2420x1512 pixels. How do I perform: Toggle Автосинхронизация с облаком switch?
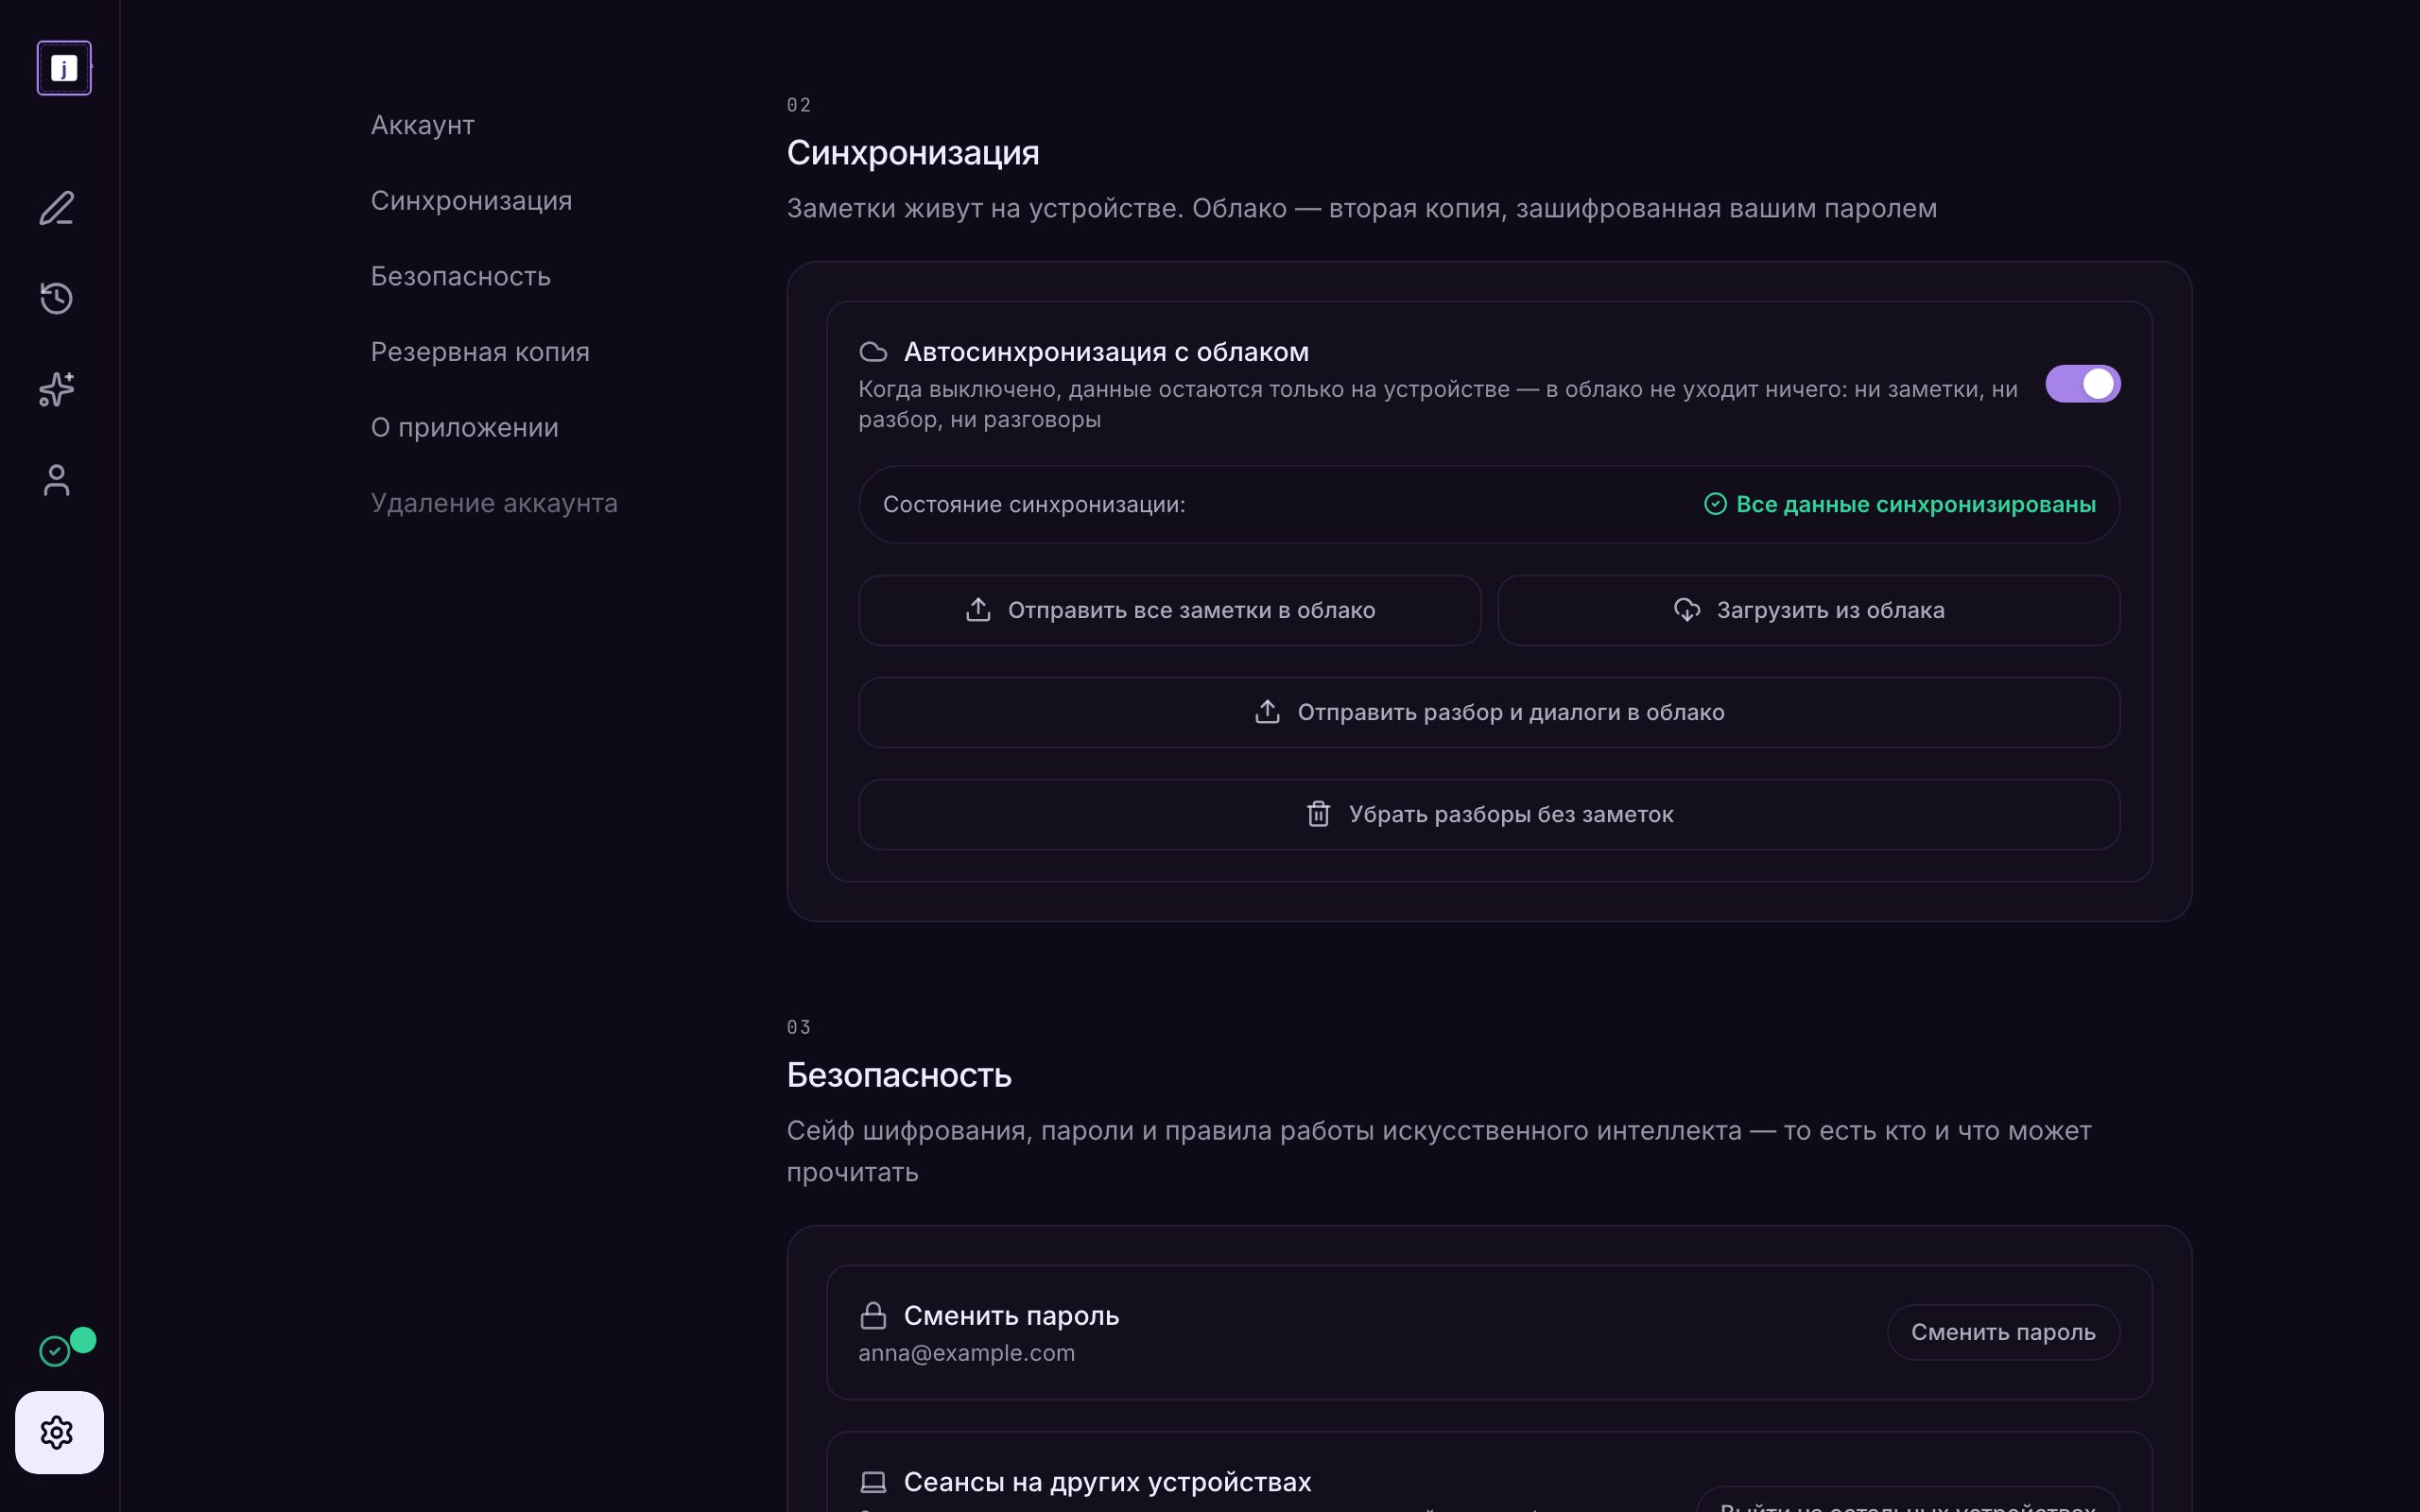pos(2083,384)
